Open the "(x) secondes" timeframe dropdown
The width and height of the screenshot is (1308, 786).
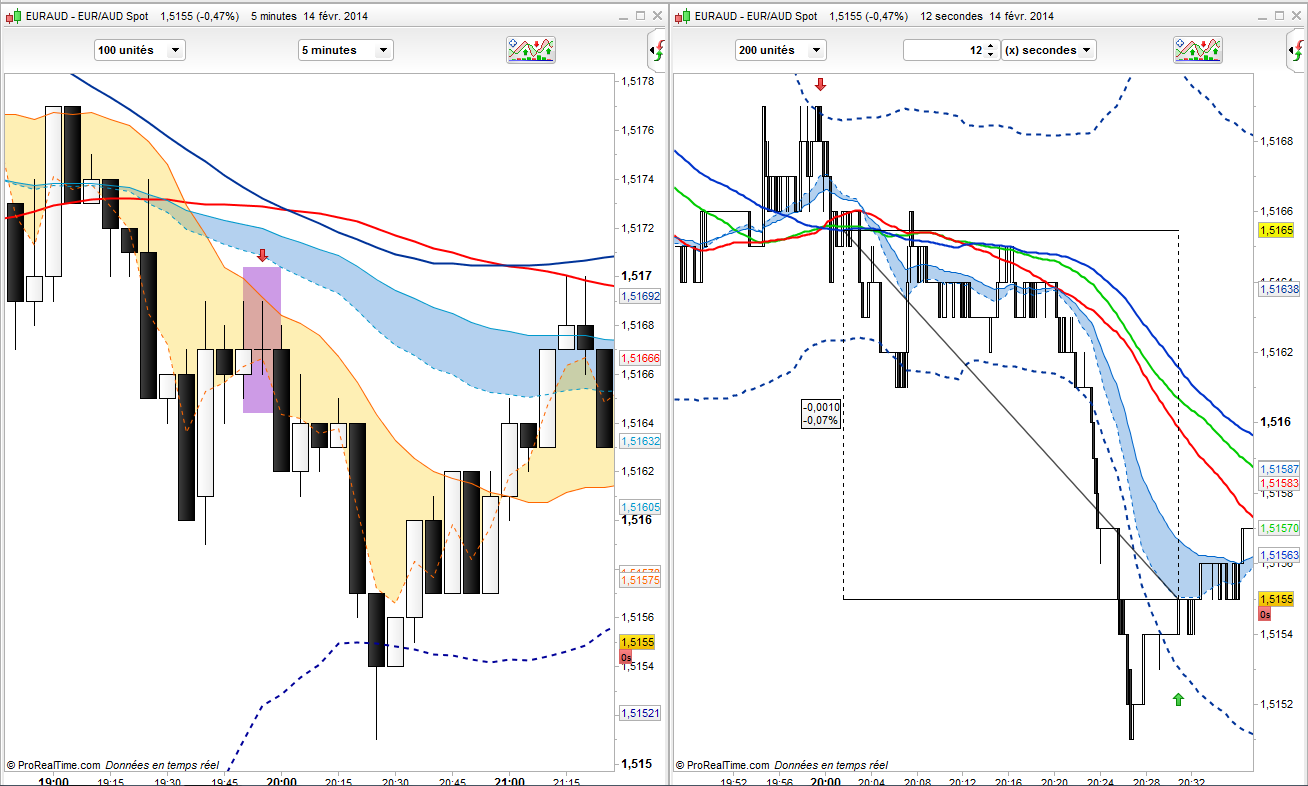pyautogui.click(x=1050, y=50)
